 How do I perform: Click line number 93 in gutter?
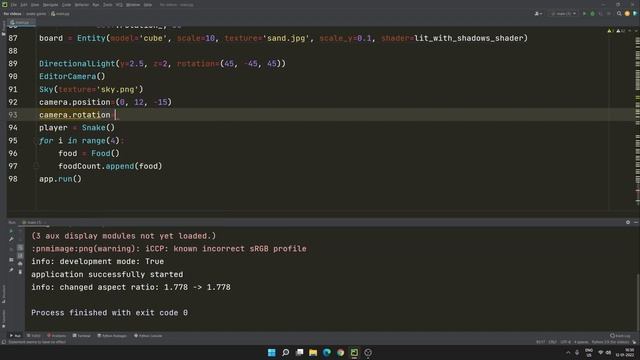(13, 115)
